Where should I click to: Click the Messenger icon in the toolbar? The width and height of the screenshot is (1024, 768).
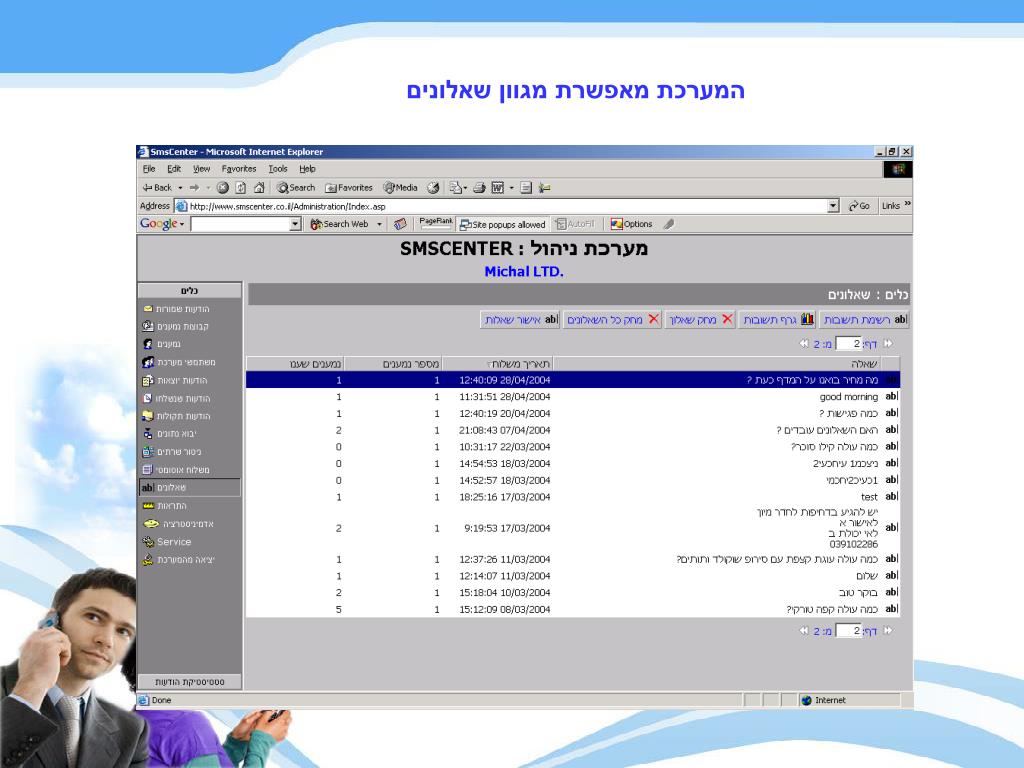tap(544, 187)
